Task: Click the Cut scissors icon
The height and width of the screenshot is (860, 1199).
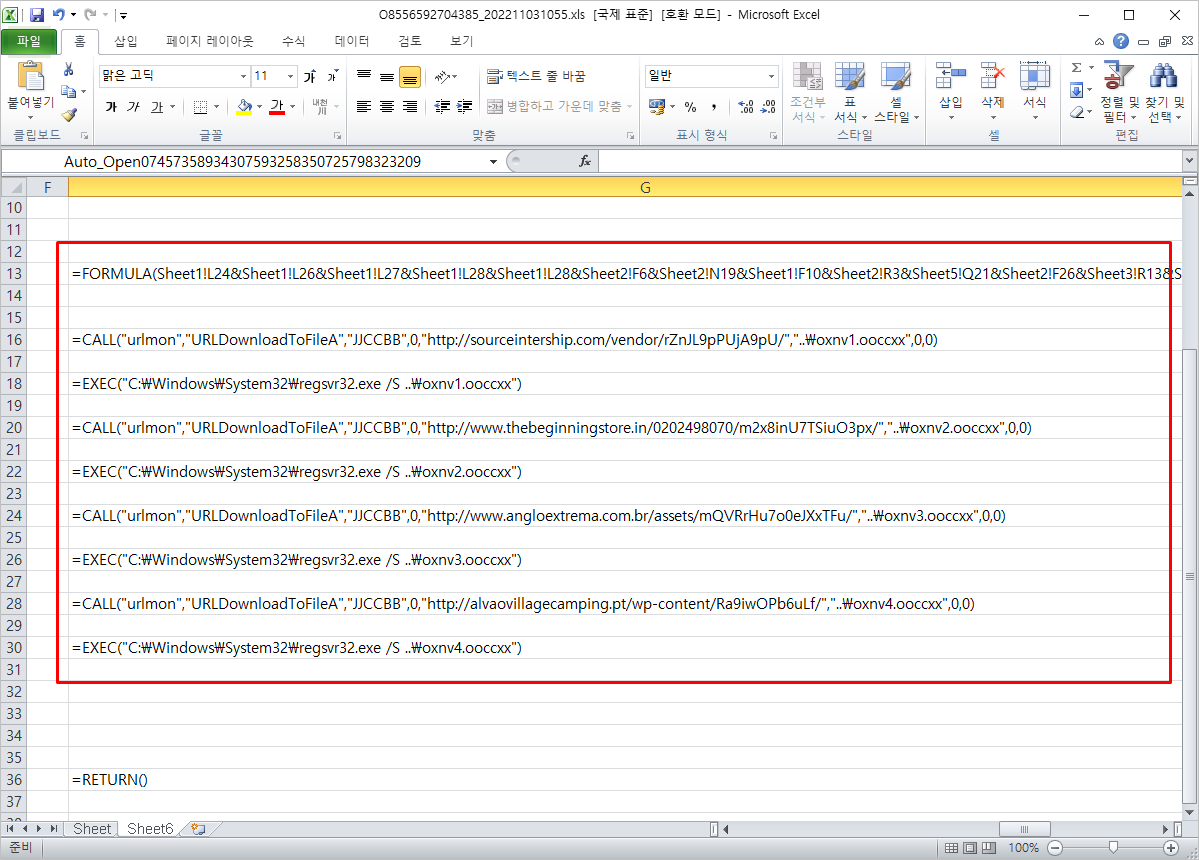Action: pos(69,70)
